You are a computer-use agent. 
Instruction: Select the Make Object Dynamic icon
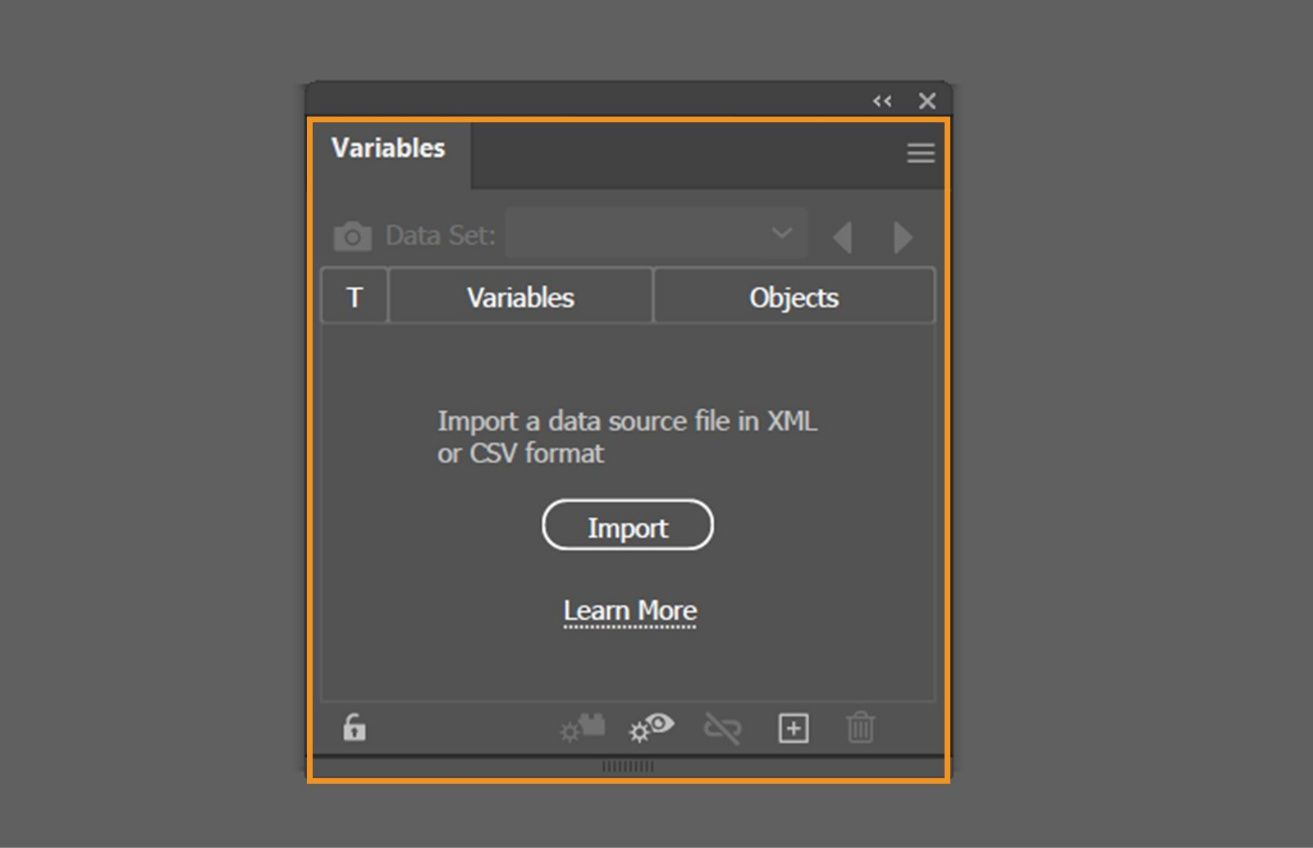pyautogui.click(x=581, y=727)
